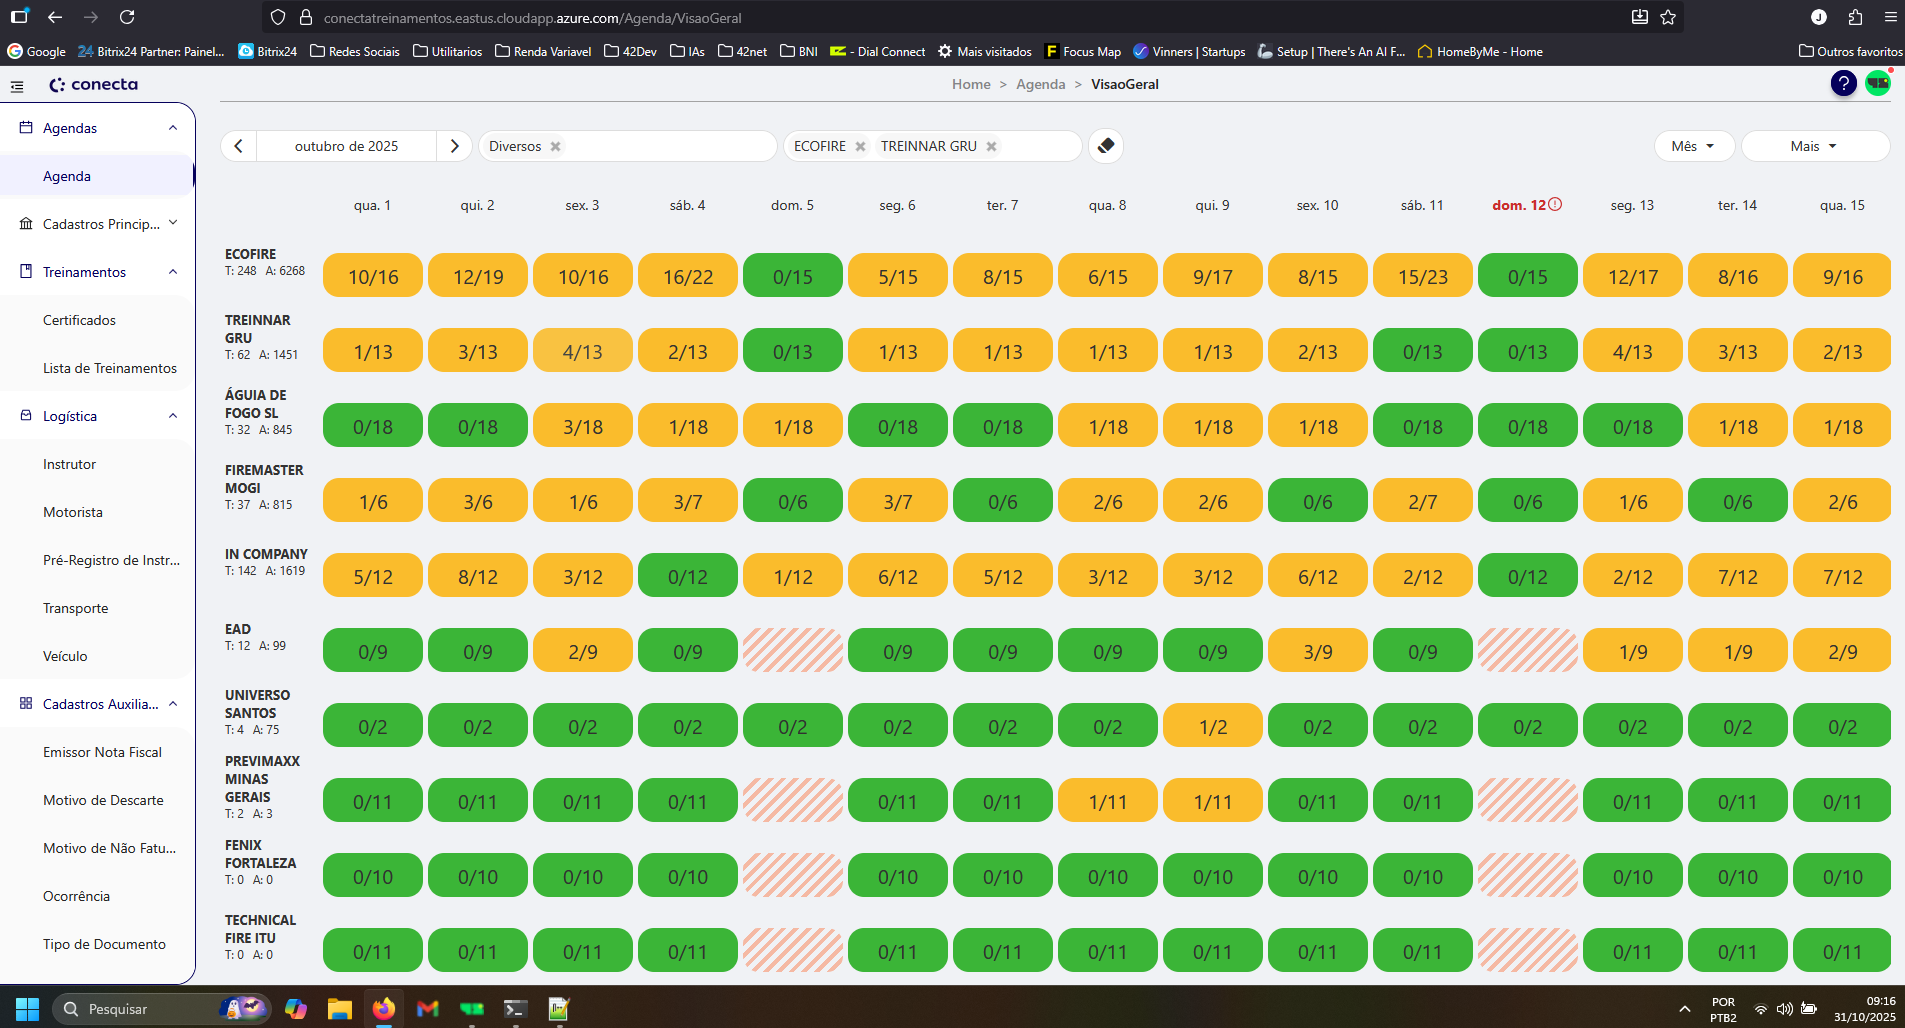The width and height of the screenshot is (1905, 1028).
Task: Click the outubro de 2025 date field
Action: pos(346,146)
